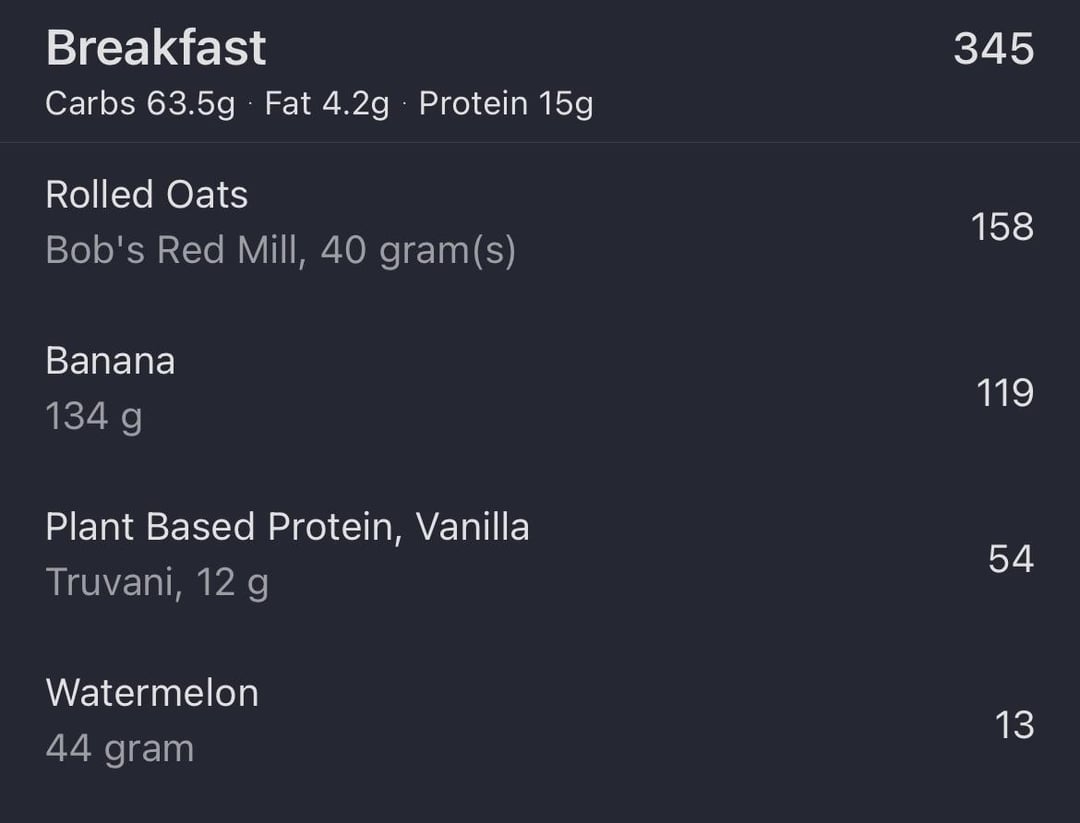Viewport: 1080px width, 823px height.
Task: Click the Bob's Red Mill brand text
Action: click(x=172, y=250)
